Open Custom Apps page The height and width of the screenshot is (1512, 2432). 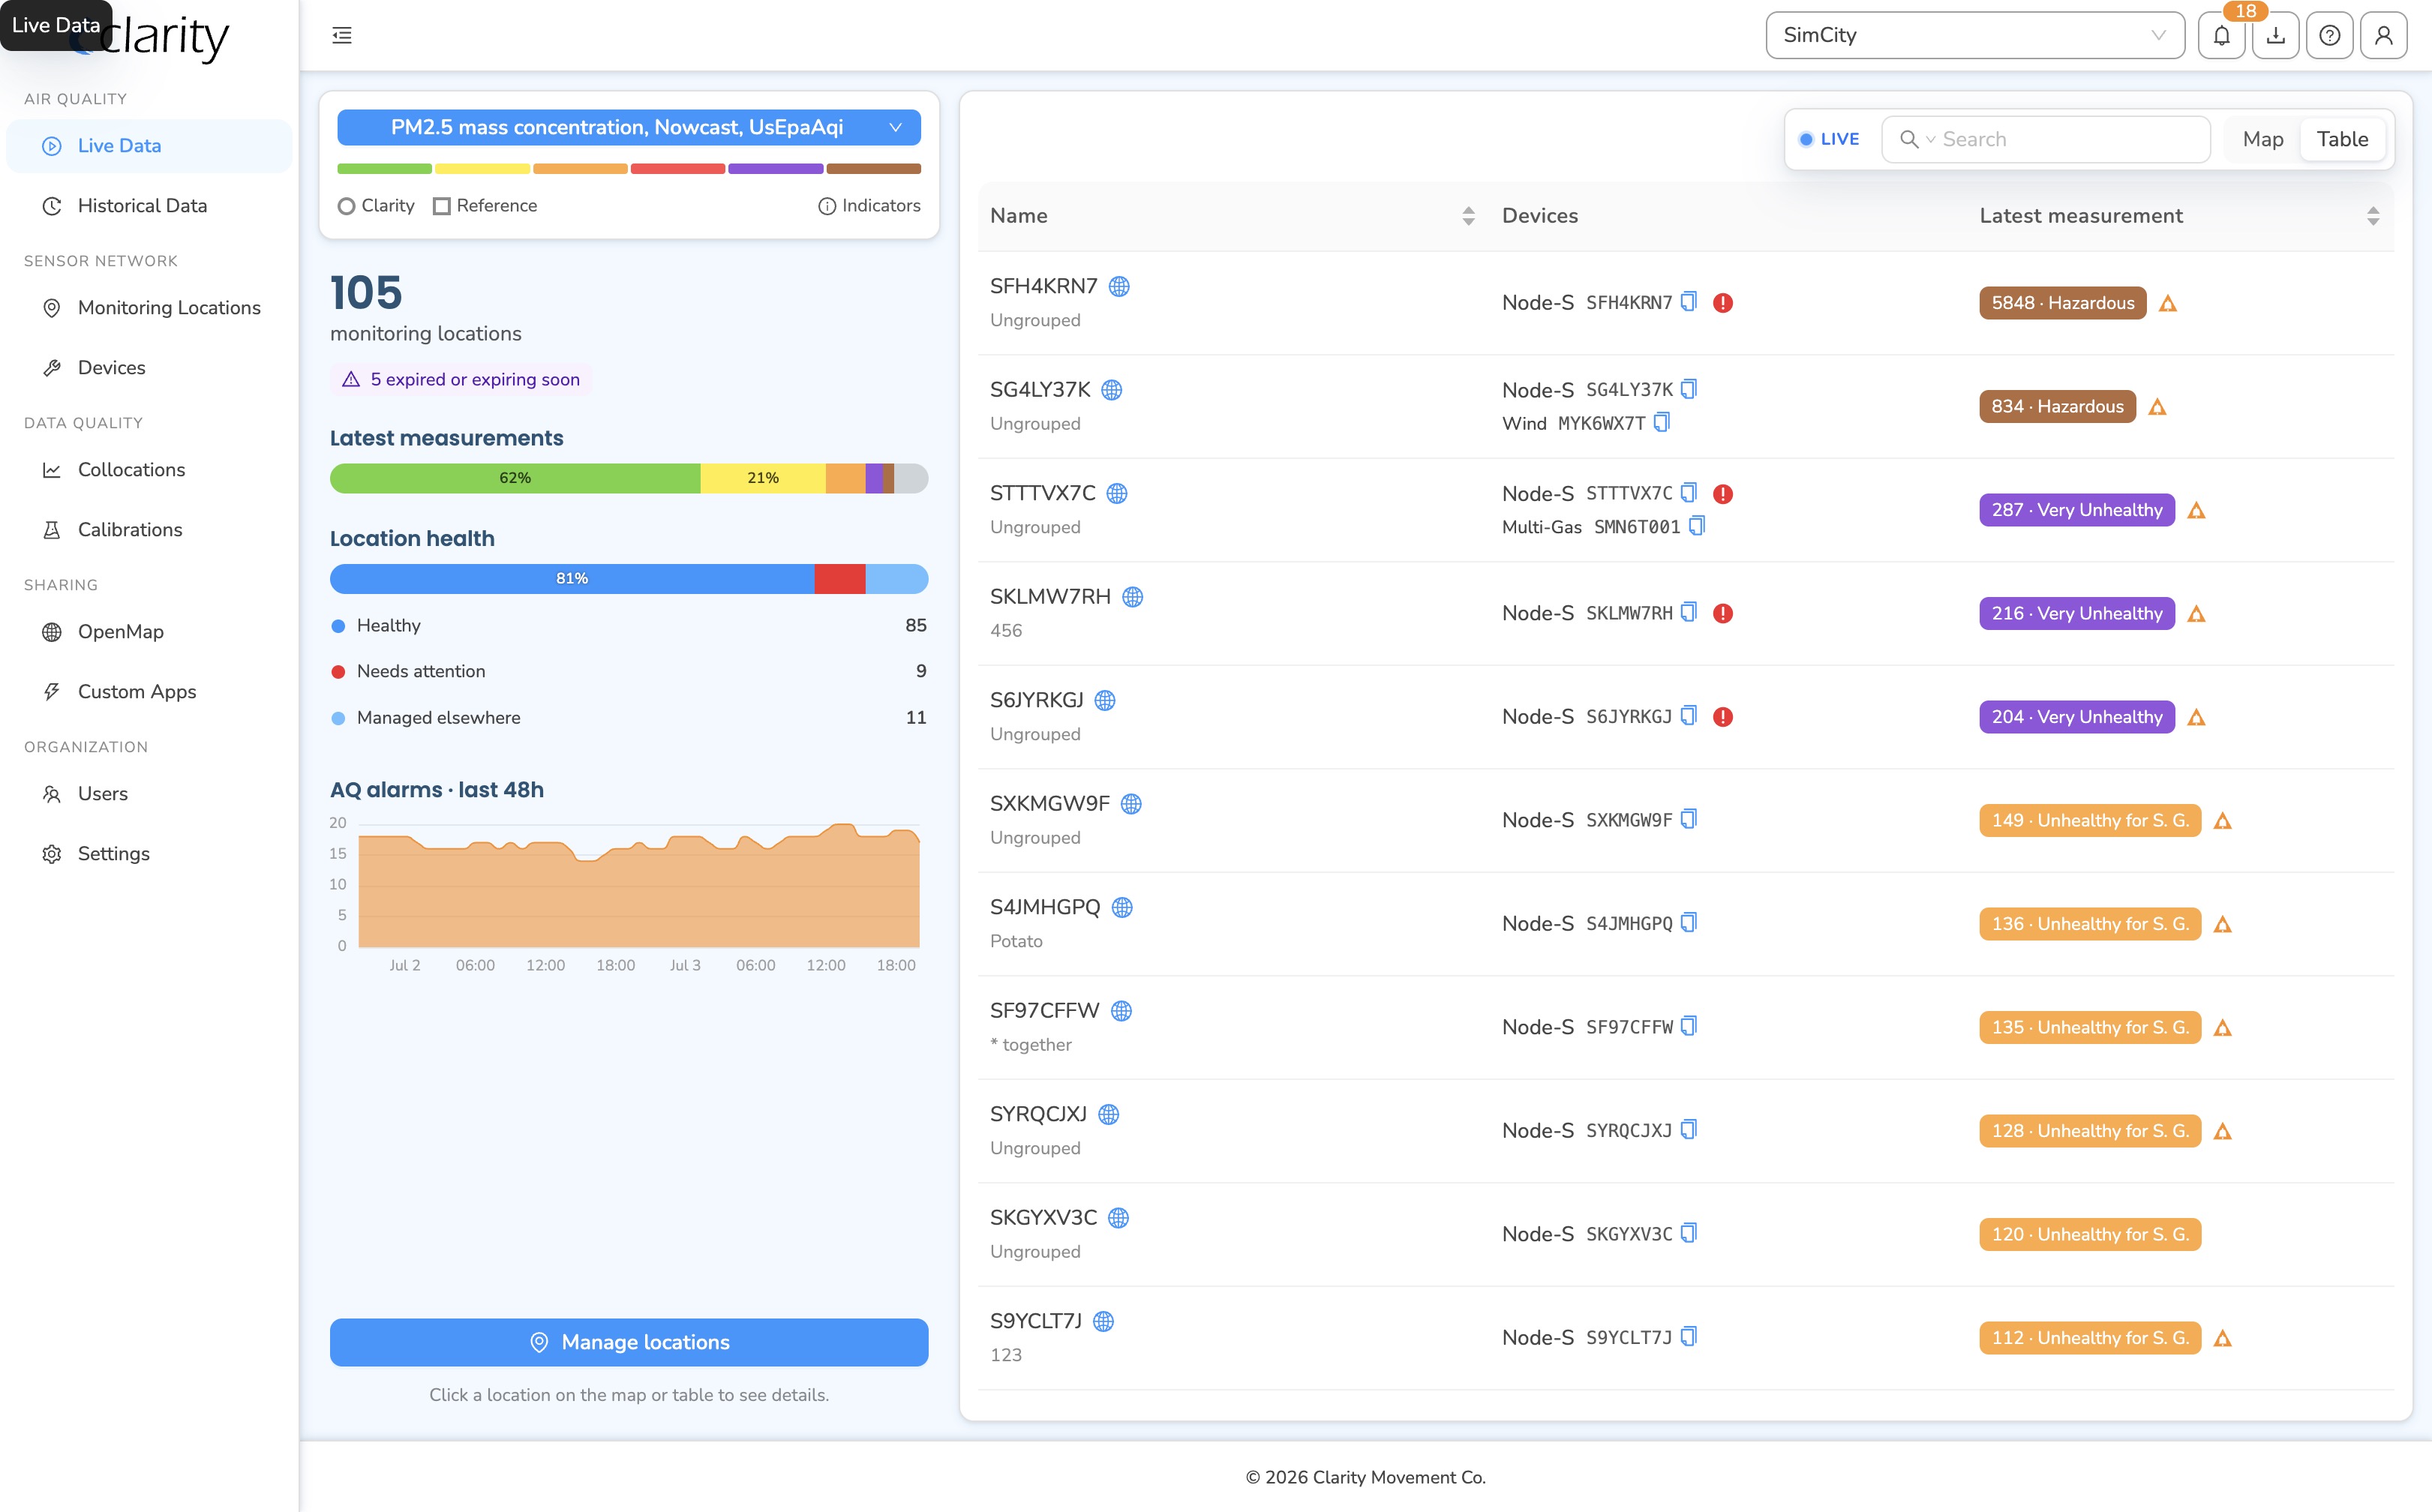(149, 692)
